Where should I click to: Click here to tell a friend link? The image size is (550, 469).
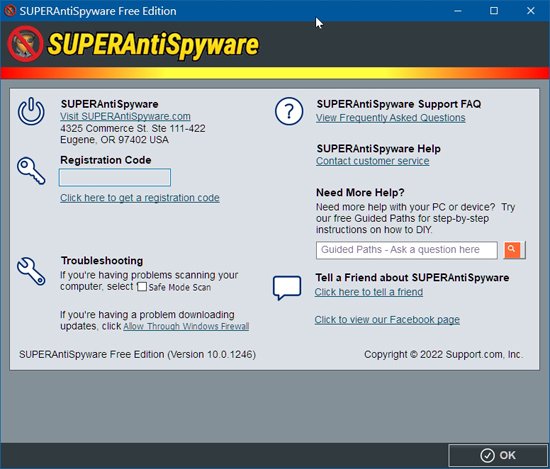369,292
